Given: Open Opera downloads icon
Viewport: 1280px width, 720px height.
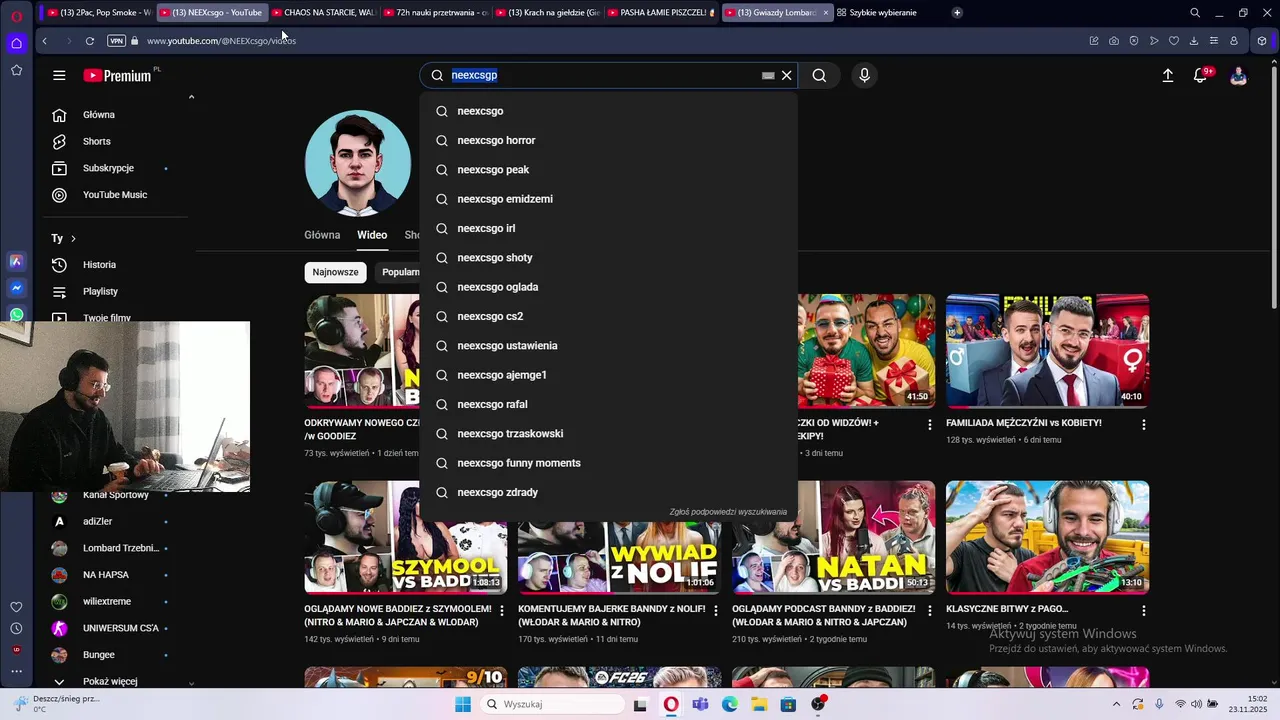Looking at the screenshot, I should (x=1194, y=41).
